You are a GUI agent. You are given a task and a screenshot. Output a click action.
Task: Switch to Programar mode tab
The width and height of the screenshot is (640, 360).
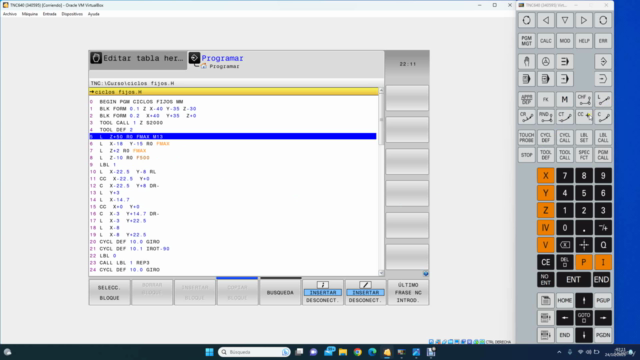pyautogui.click(x=222, y=58)
